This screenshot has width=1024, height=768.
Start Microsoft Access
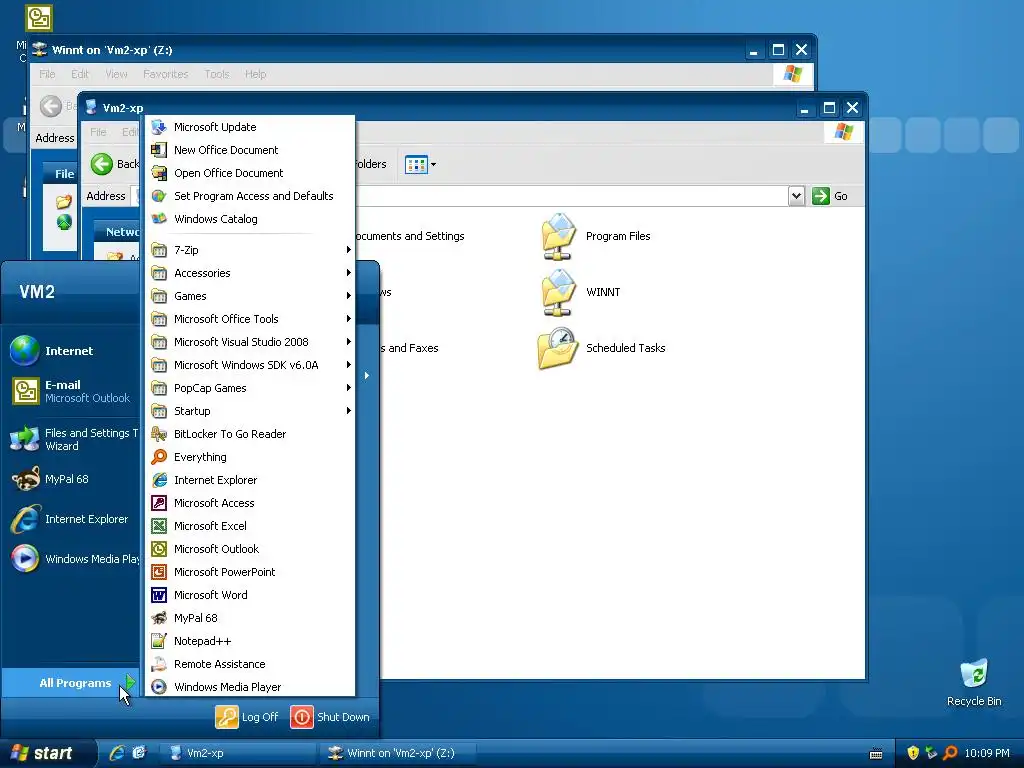pyautogui.click(x=250, y=502)
